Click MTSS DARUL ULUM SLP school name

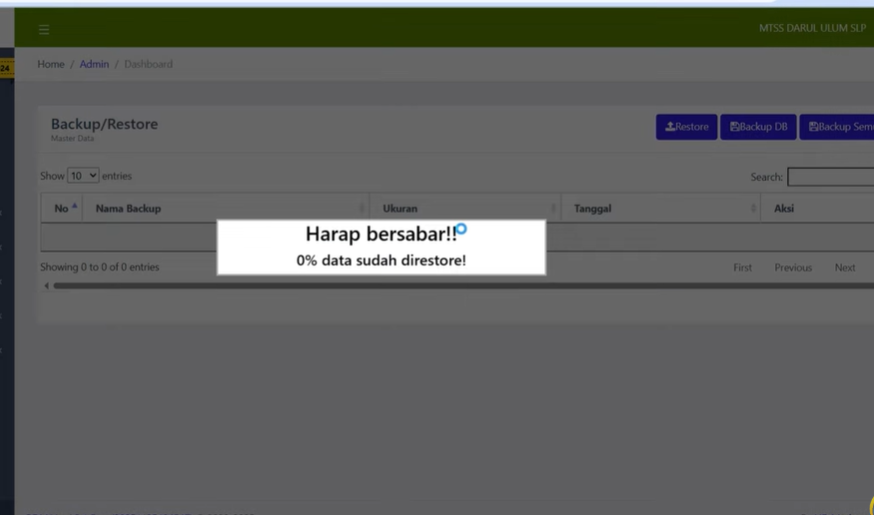click(813, 28)
